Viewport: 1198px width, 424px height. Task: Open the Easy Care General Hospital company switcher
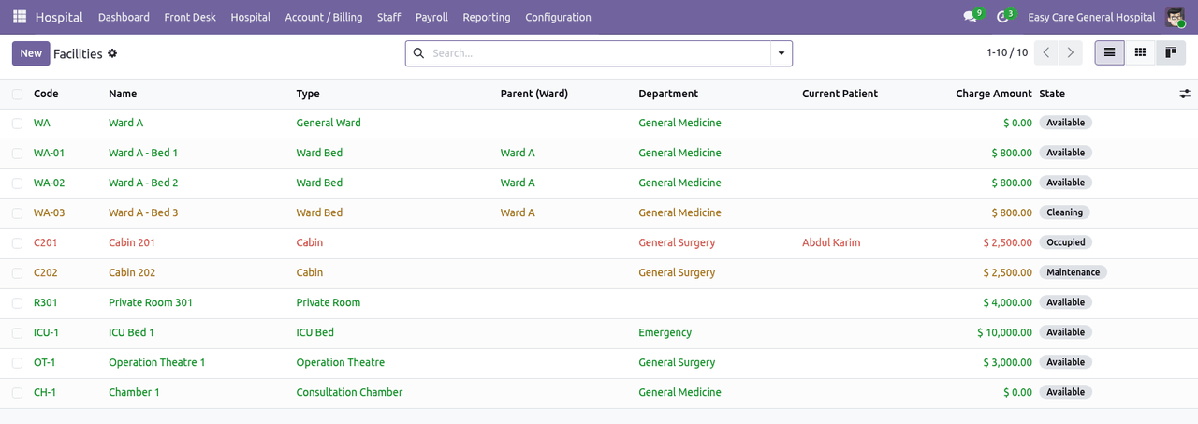(x=1091, y=17)
